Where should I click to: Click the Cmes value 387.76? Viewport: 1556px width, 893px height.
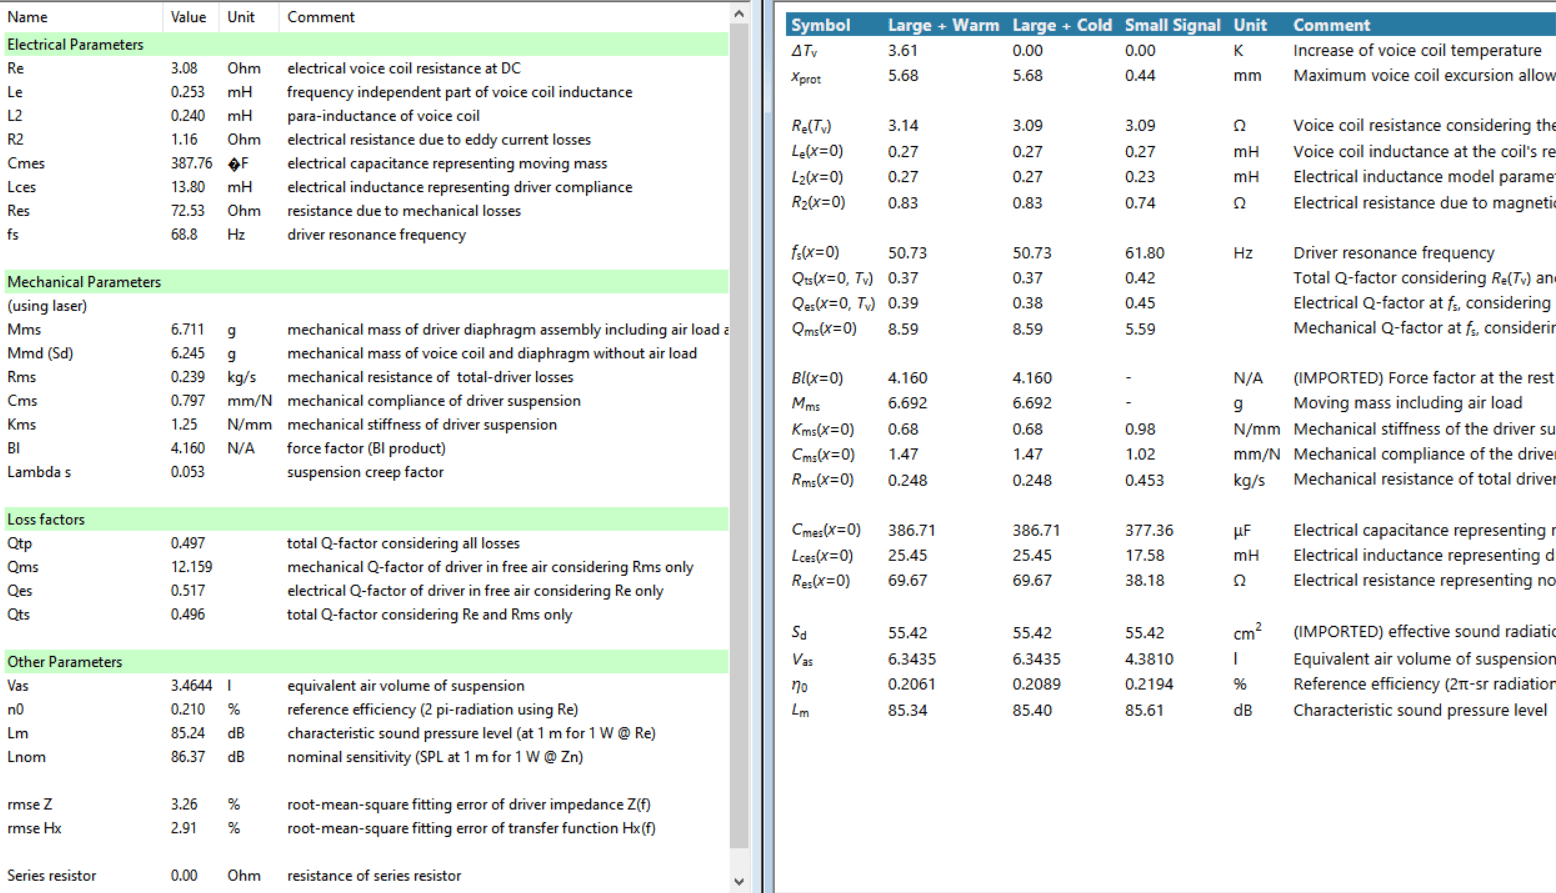(191, 163)
